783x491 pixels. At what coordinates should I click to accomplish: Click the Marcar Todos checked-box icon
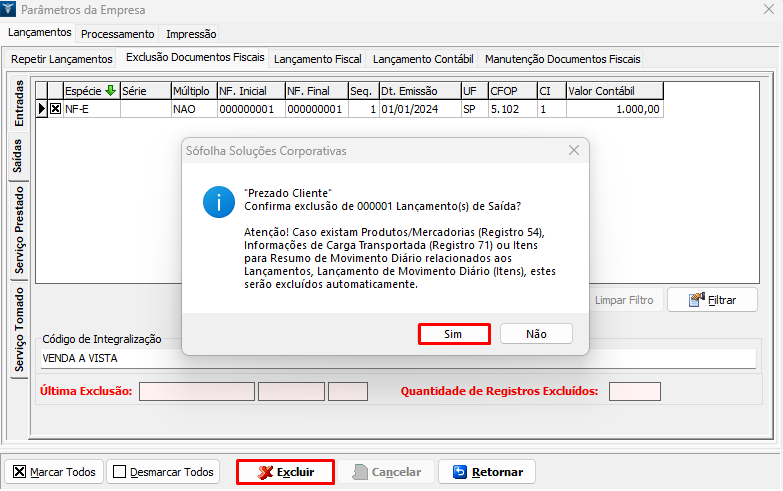(x=20, y=472)
